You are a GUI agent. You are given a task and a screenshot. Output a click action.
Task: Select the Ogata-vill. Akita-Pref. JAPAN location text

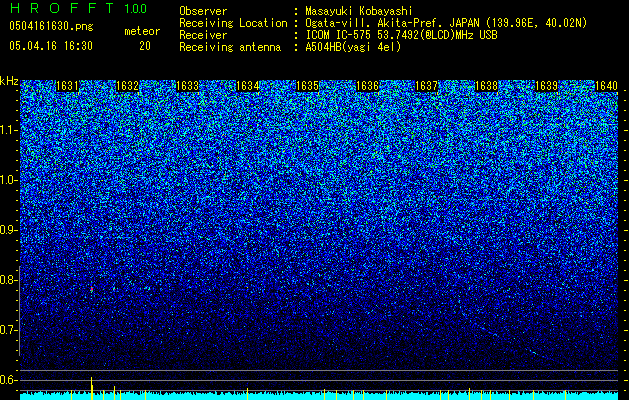[x=446, y=23]
